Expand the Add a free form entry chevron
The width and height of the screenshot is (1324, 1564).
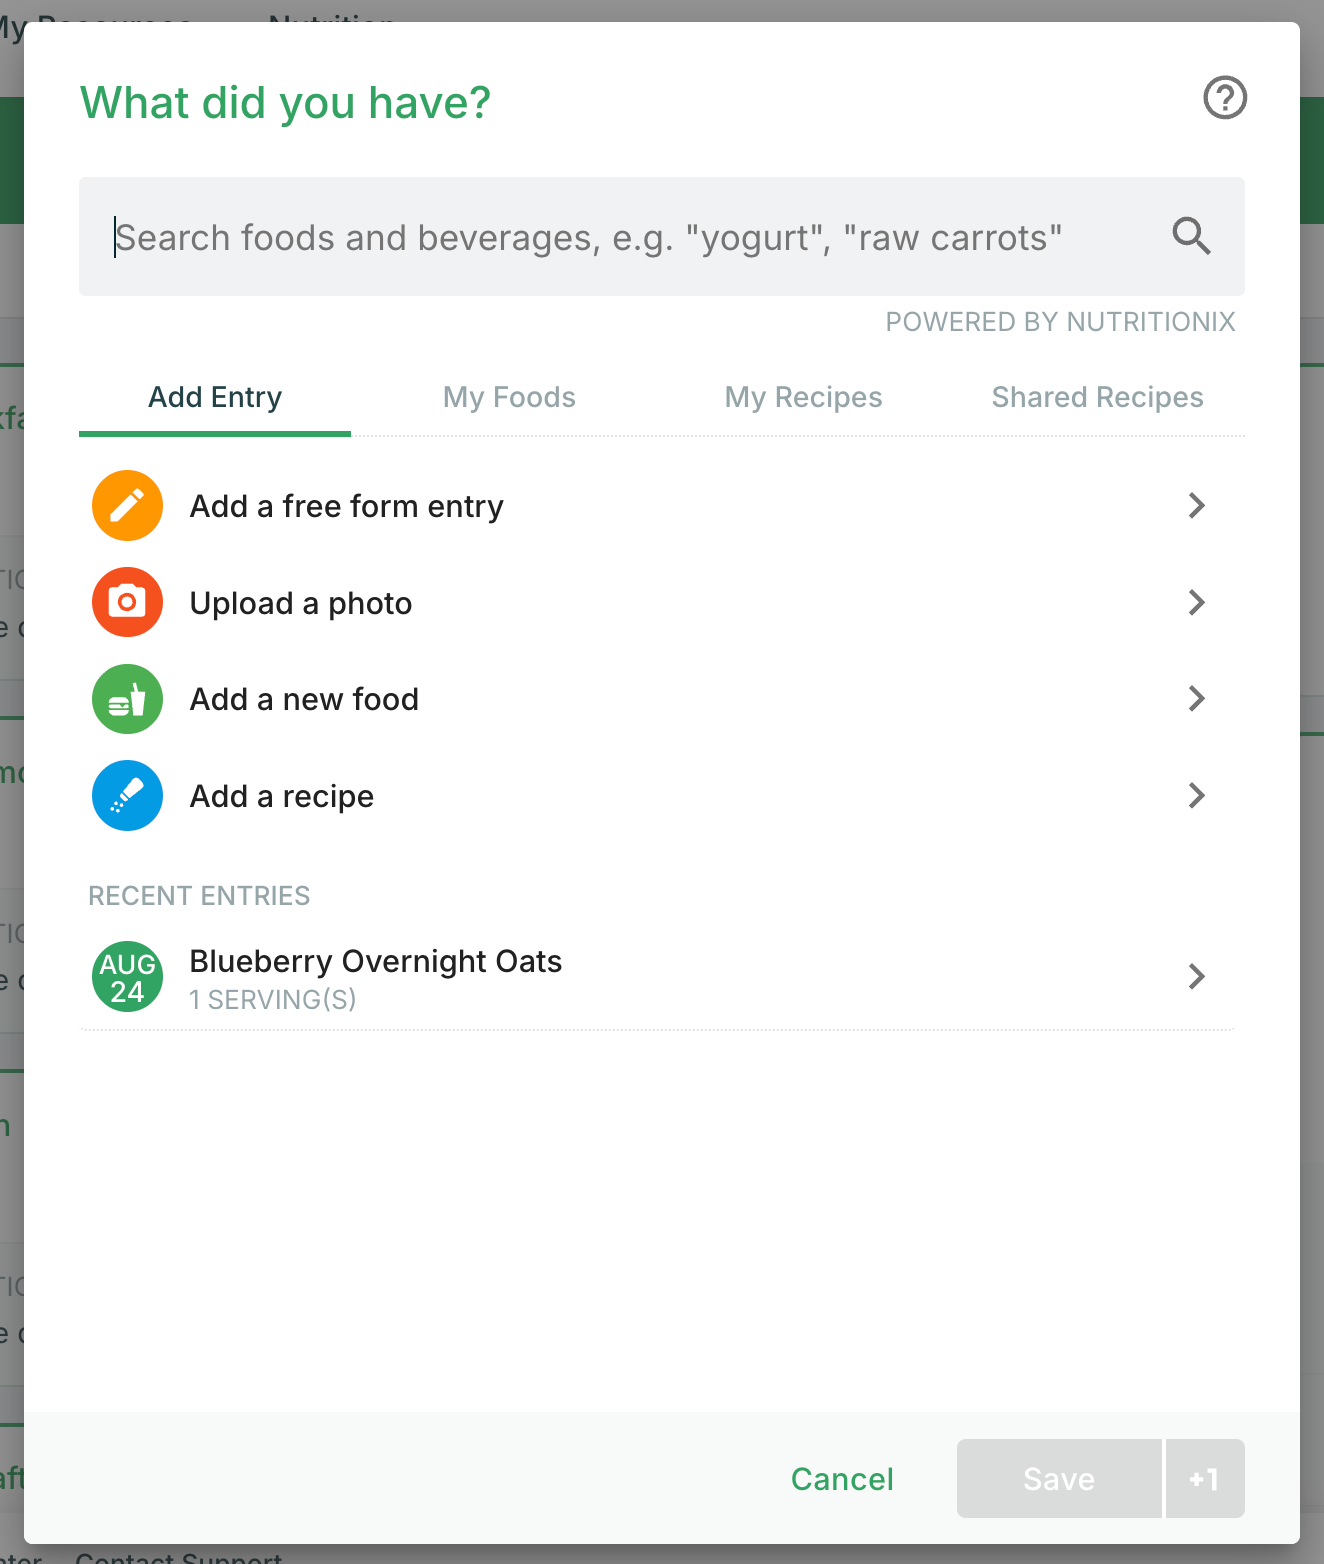point(1196,506)
